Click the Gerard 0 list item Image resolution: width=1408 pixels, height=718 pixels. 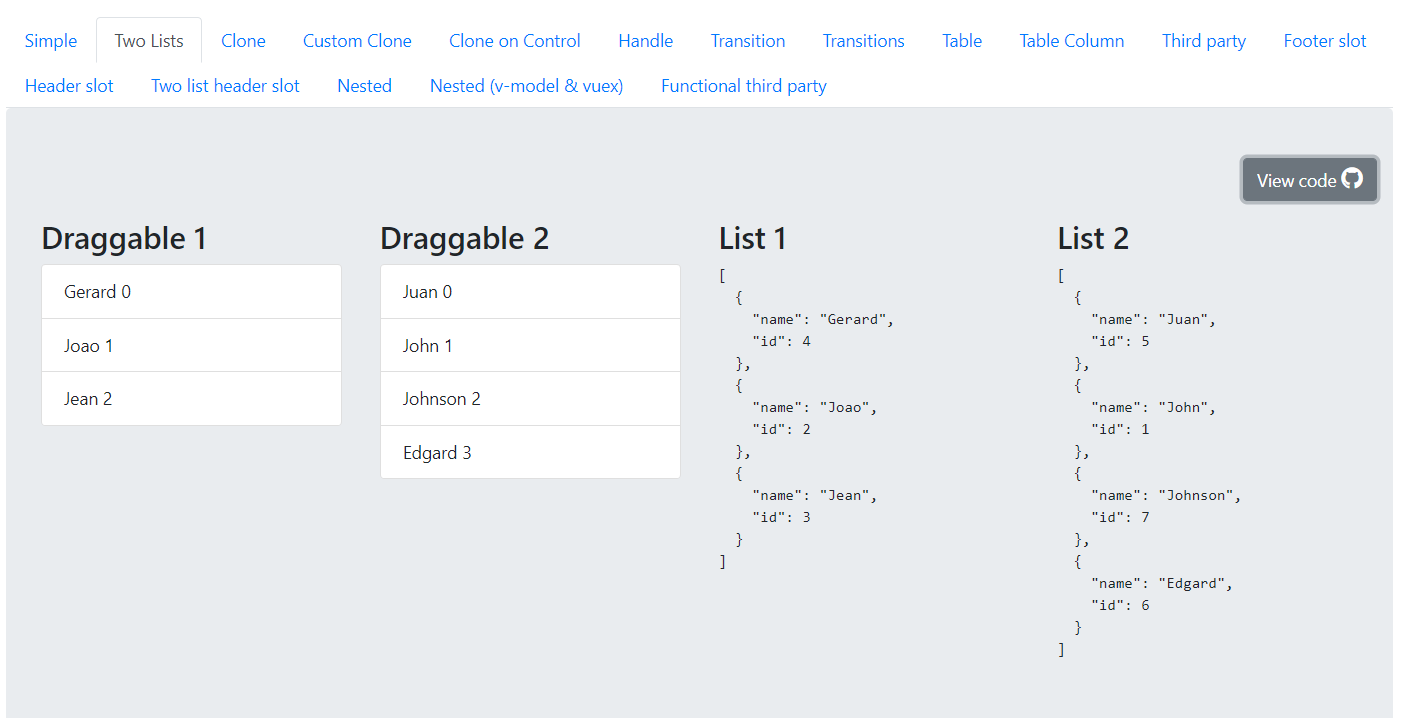191,292
